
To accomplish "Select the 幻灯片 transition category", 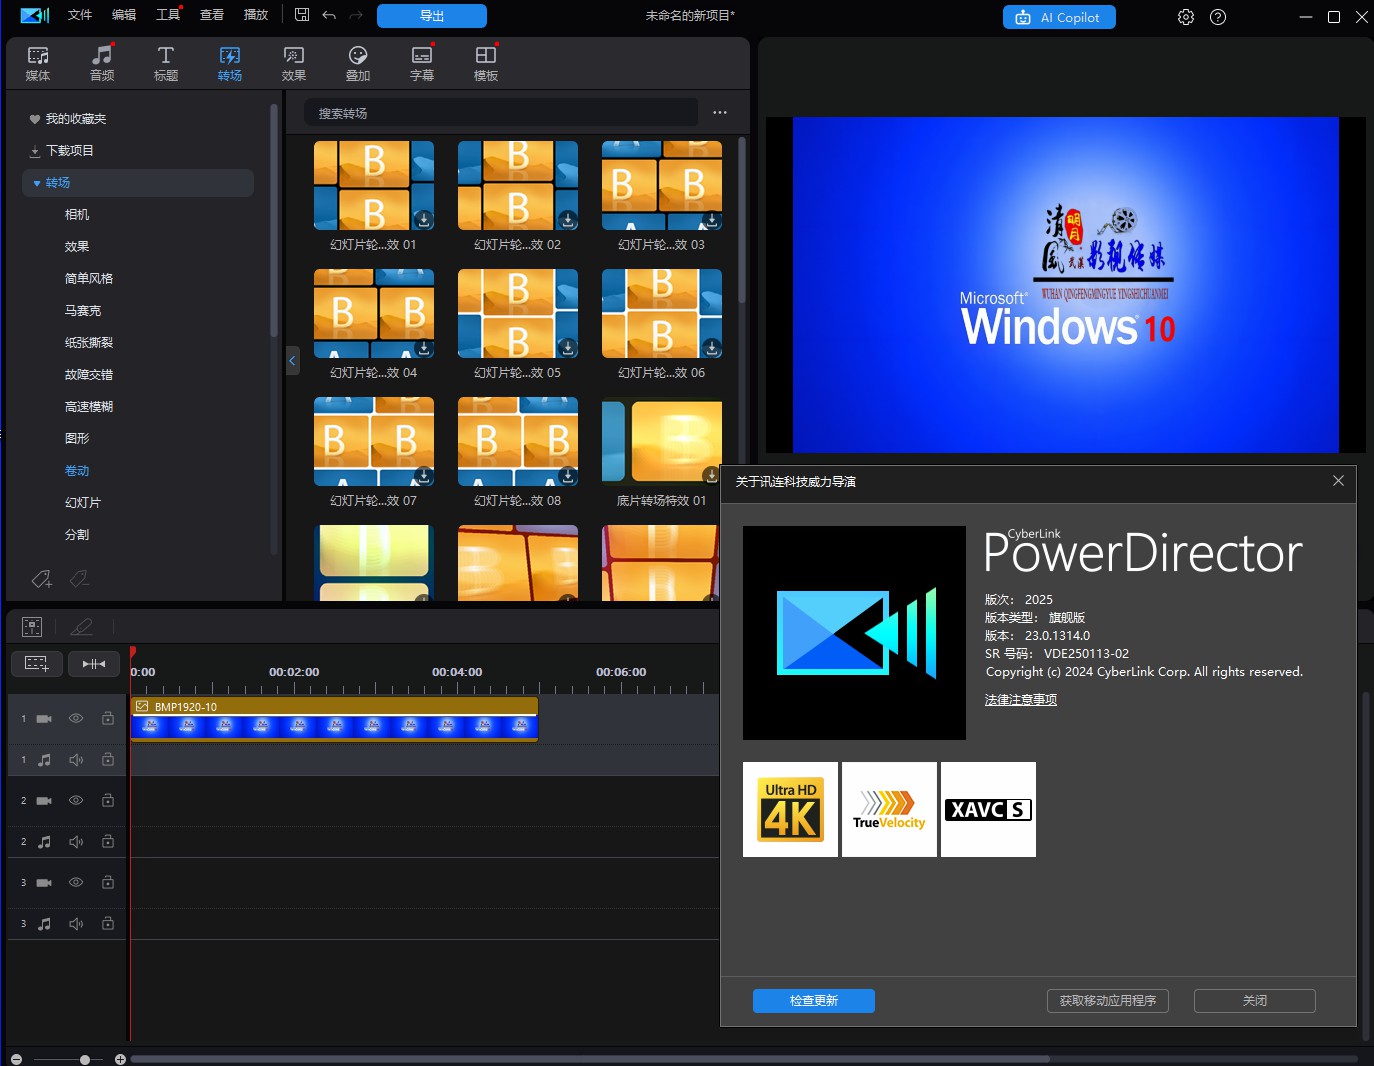I will (83, 503).
